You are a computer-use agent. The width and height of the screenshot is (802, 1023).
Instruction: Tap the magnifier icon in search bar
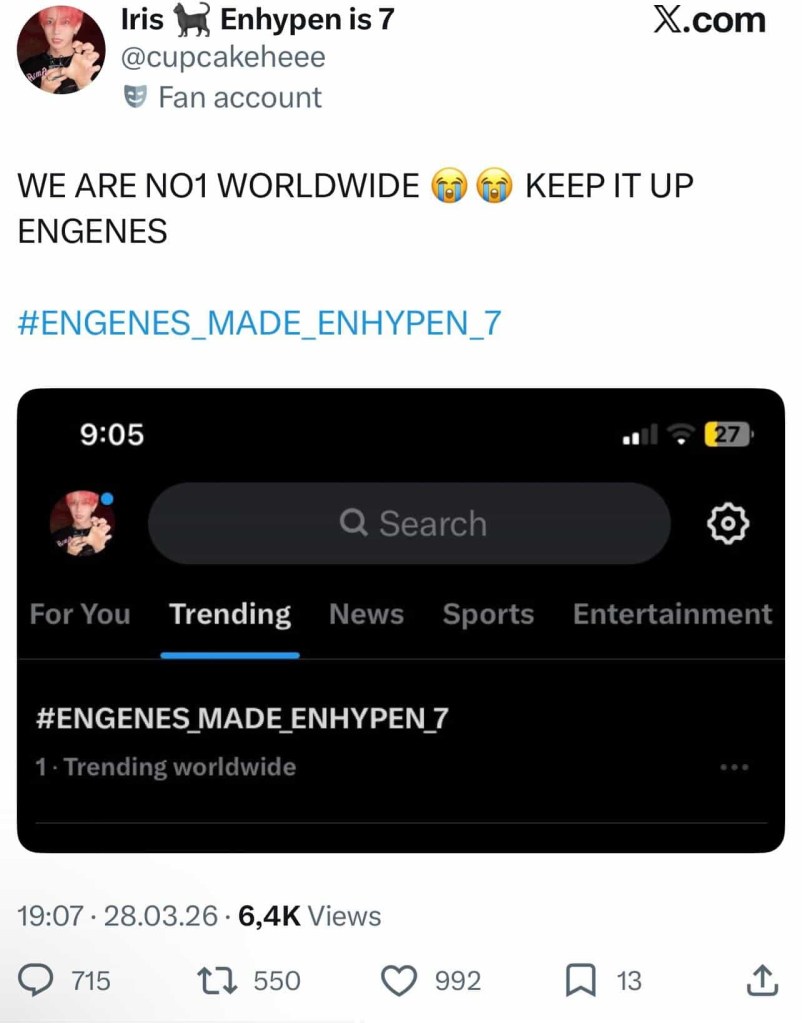point(354,523)
